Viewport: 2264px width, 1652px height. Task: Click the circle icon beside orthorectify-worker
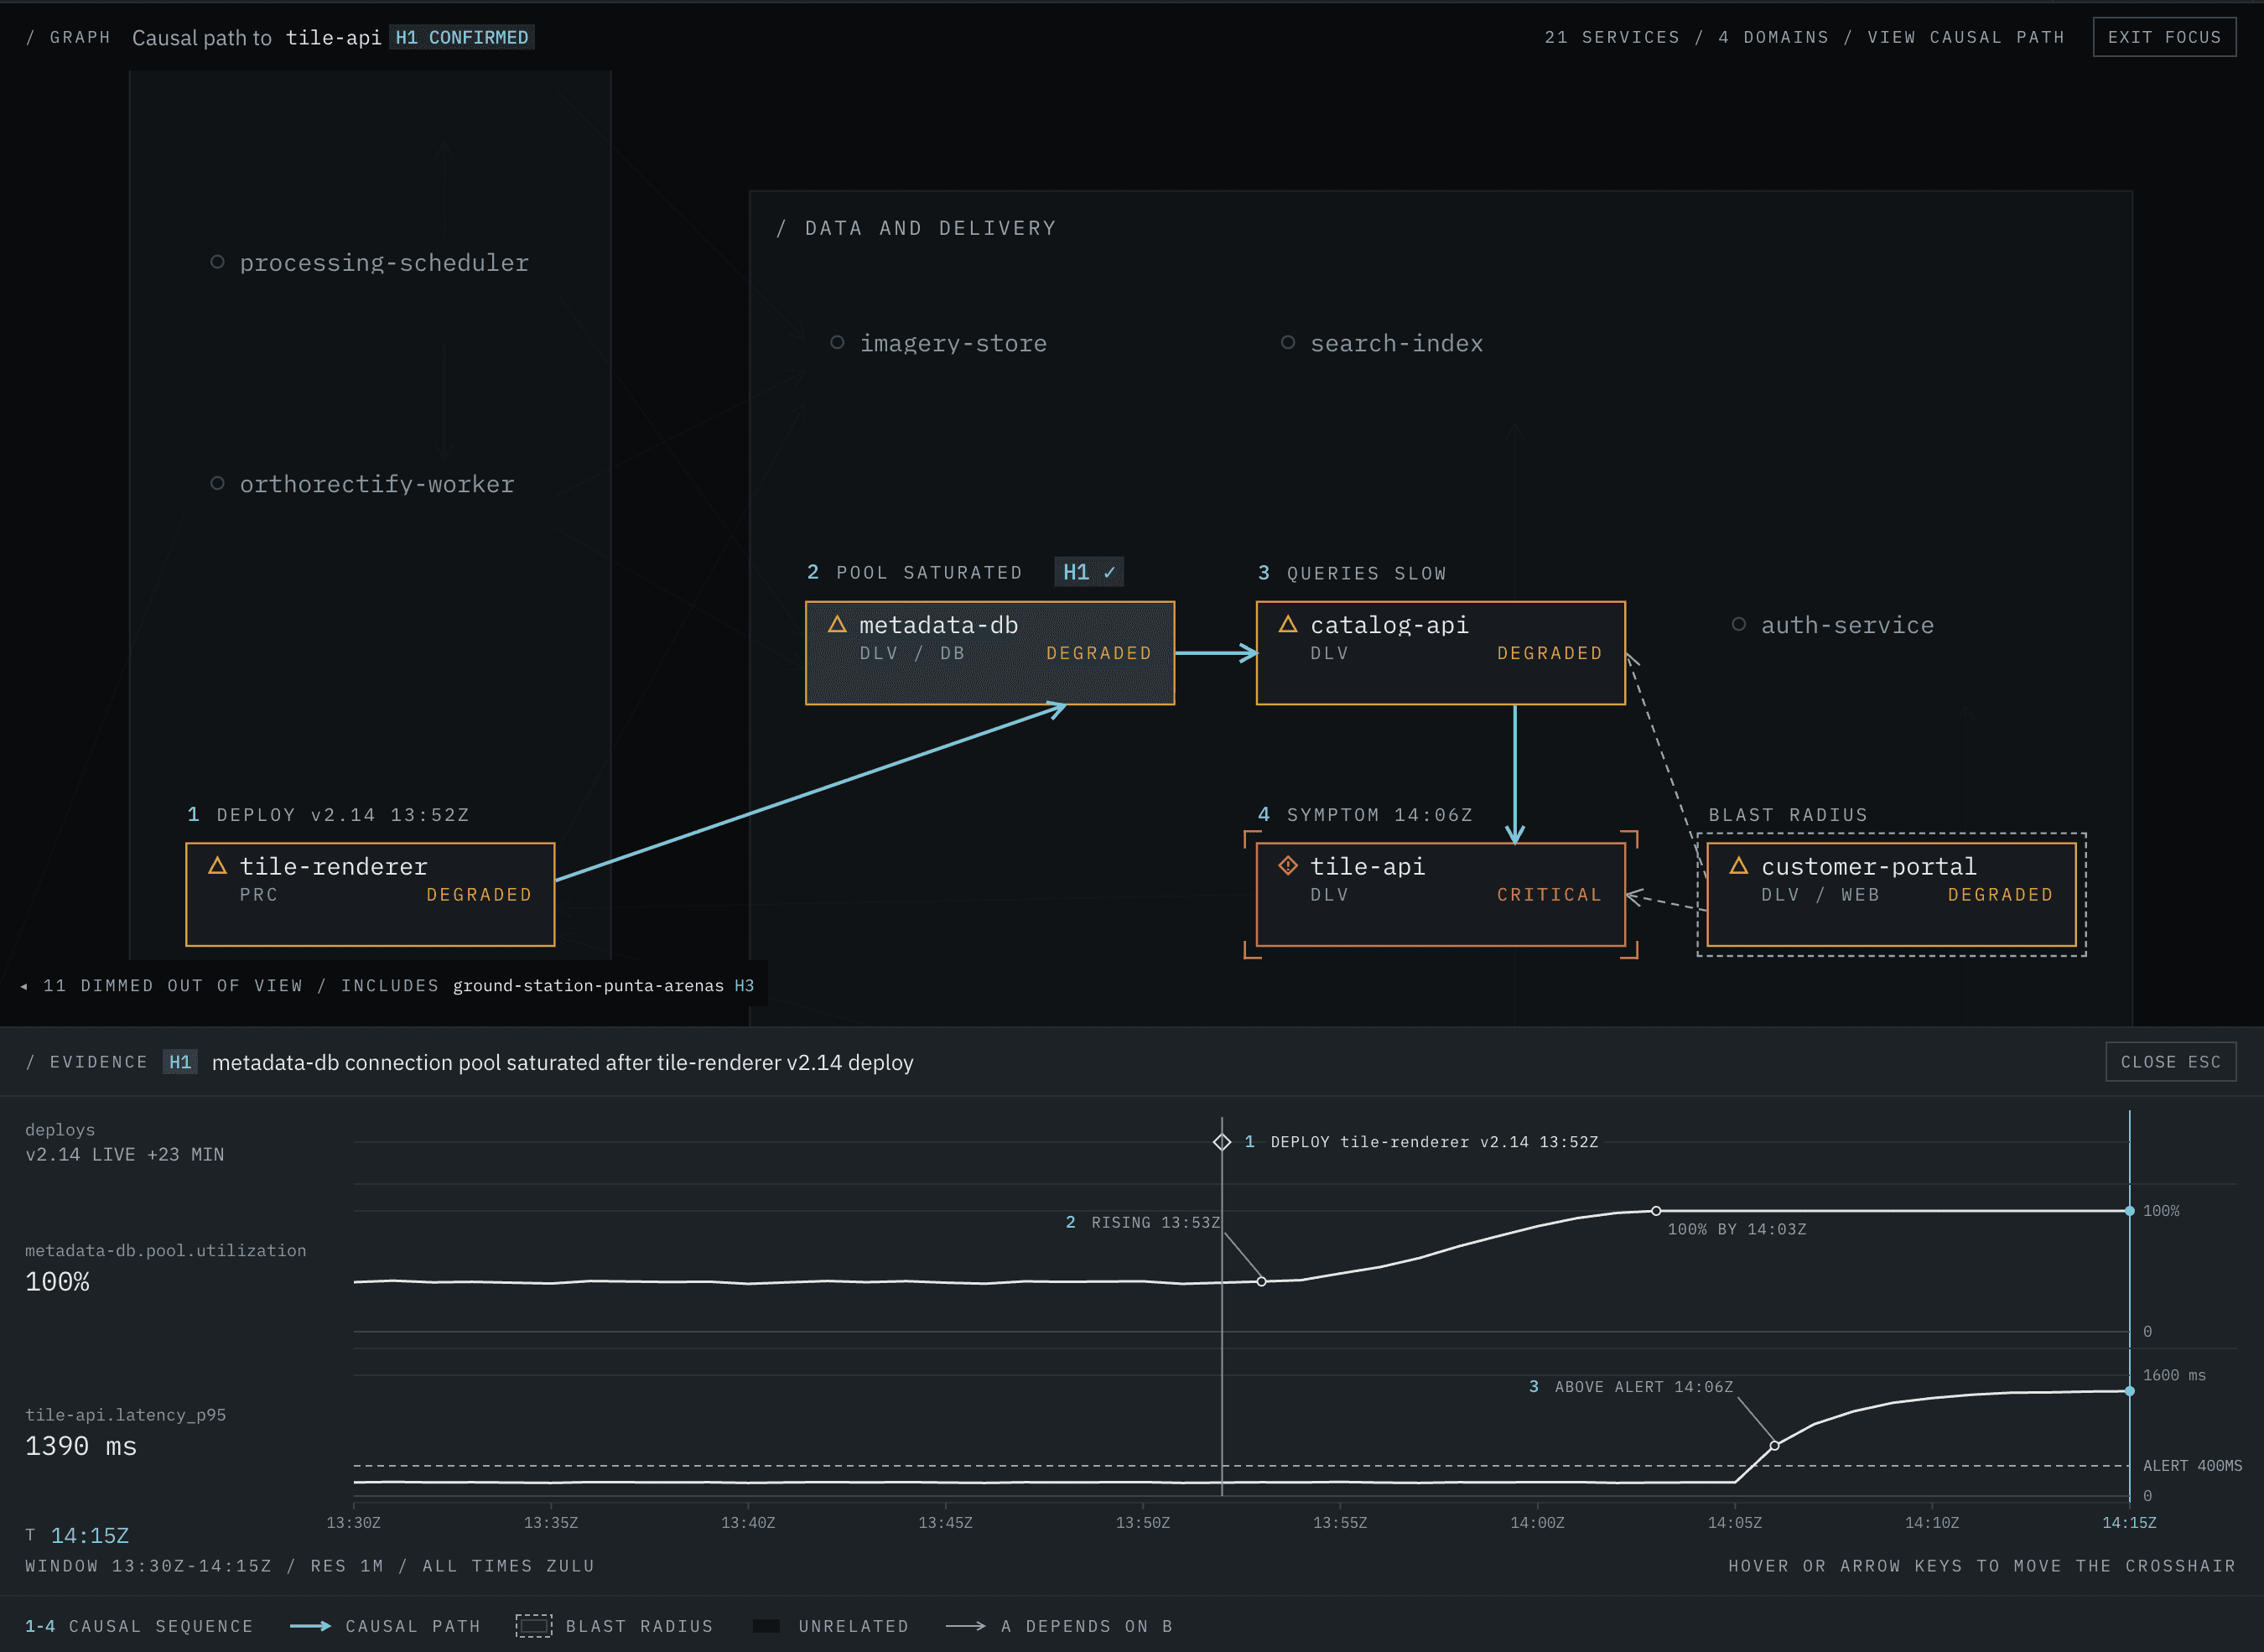point(217,483)
